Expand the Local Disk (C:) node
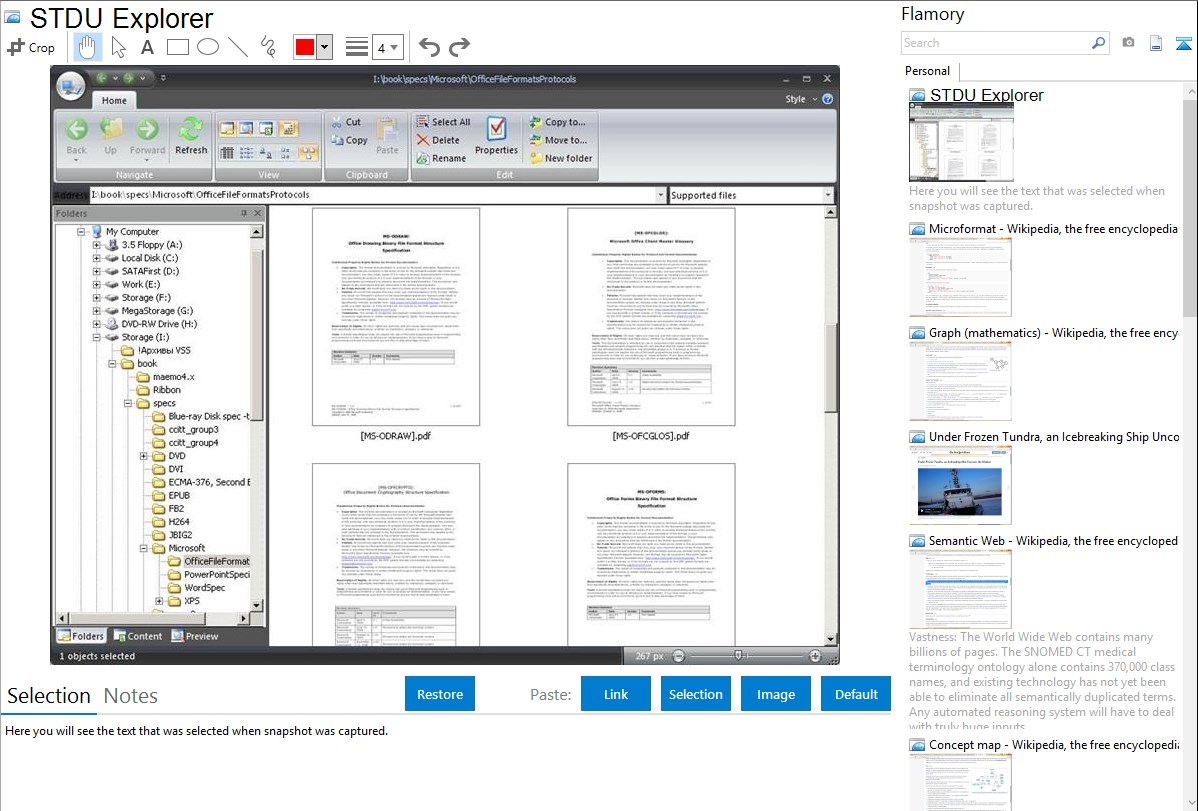This screenshot has width=1198, height=811. [x=96, y=258]
